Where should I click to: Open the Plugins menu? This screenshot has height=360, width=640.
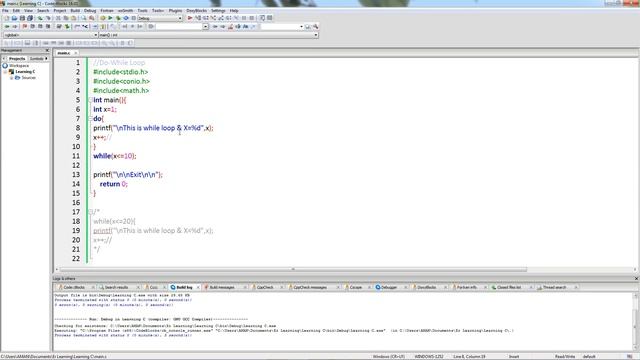coord(175,11)
